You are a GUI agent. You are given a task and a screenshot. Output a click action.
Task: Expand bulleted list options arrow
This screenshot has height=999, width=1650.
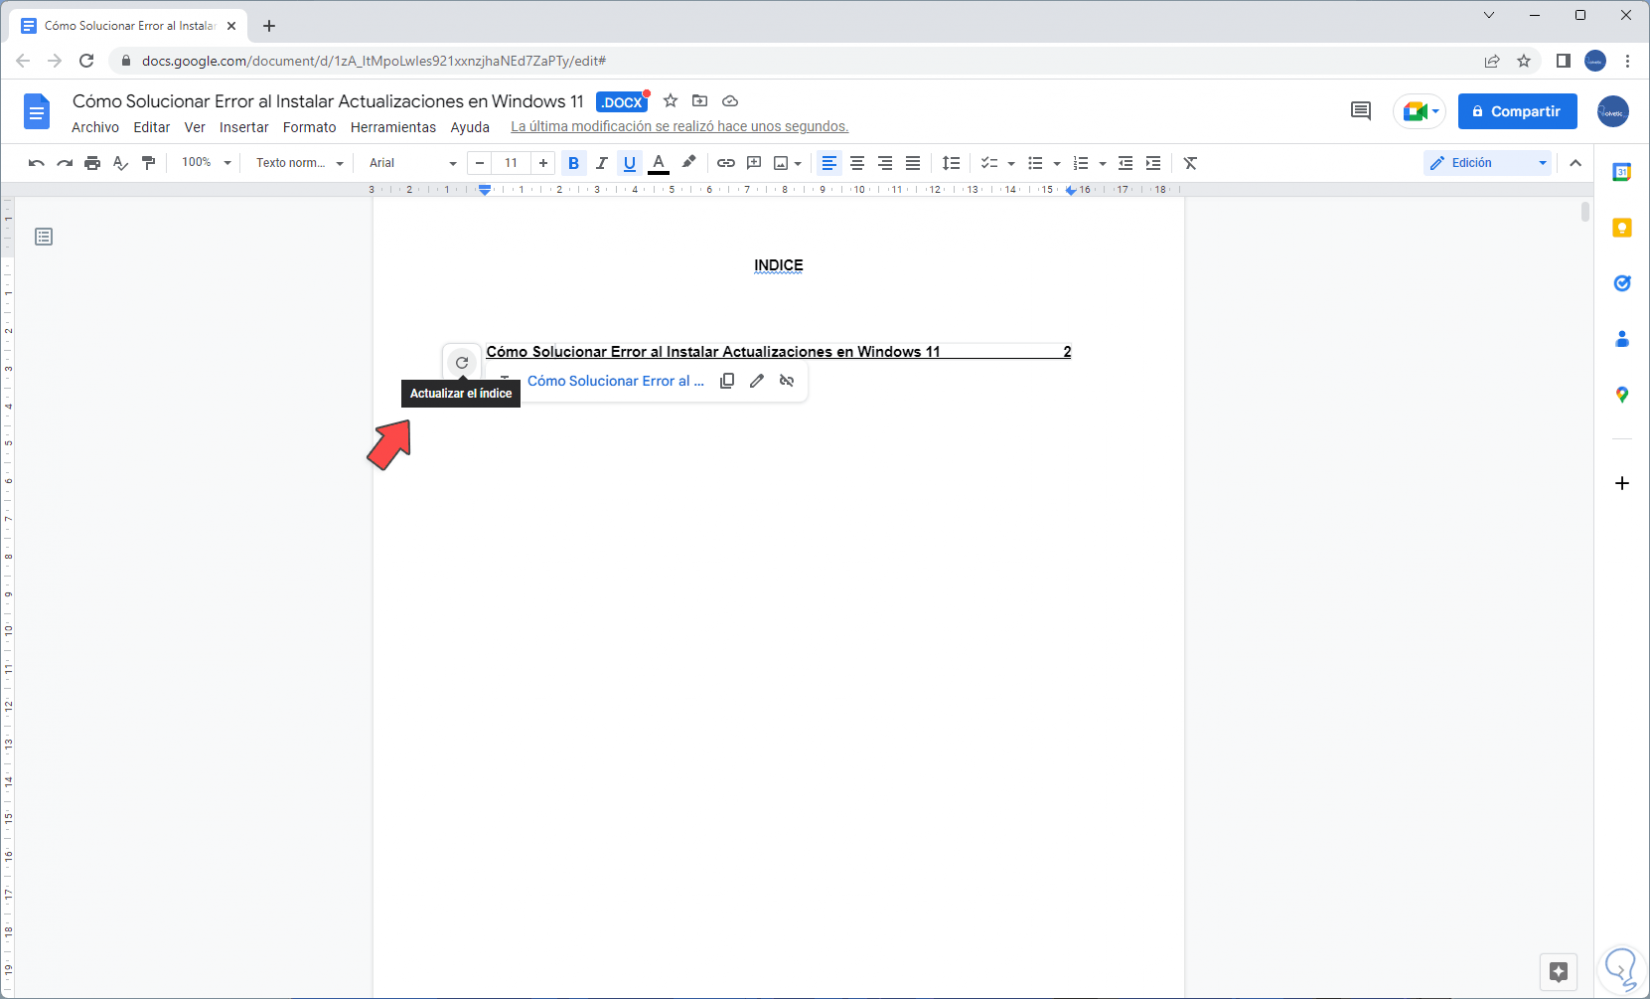pyautogui.click(x=1057, y=163)
